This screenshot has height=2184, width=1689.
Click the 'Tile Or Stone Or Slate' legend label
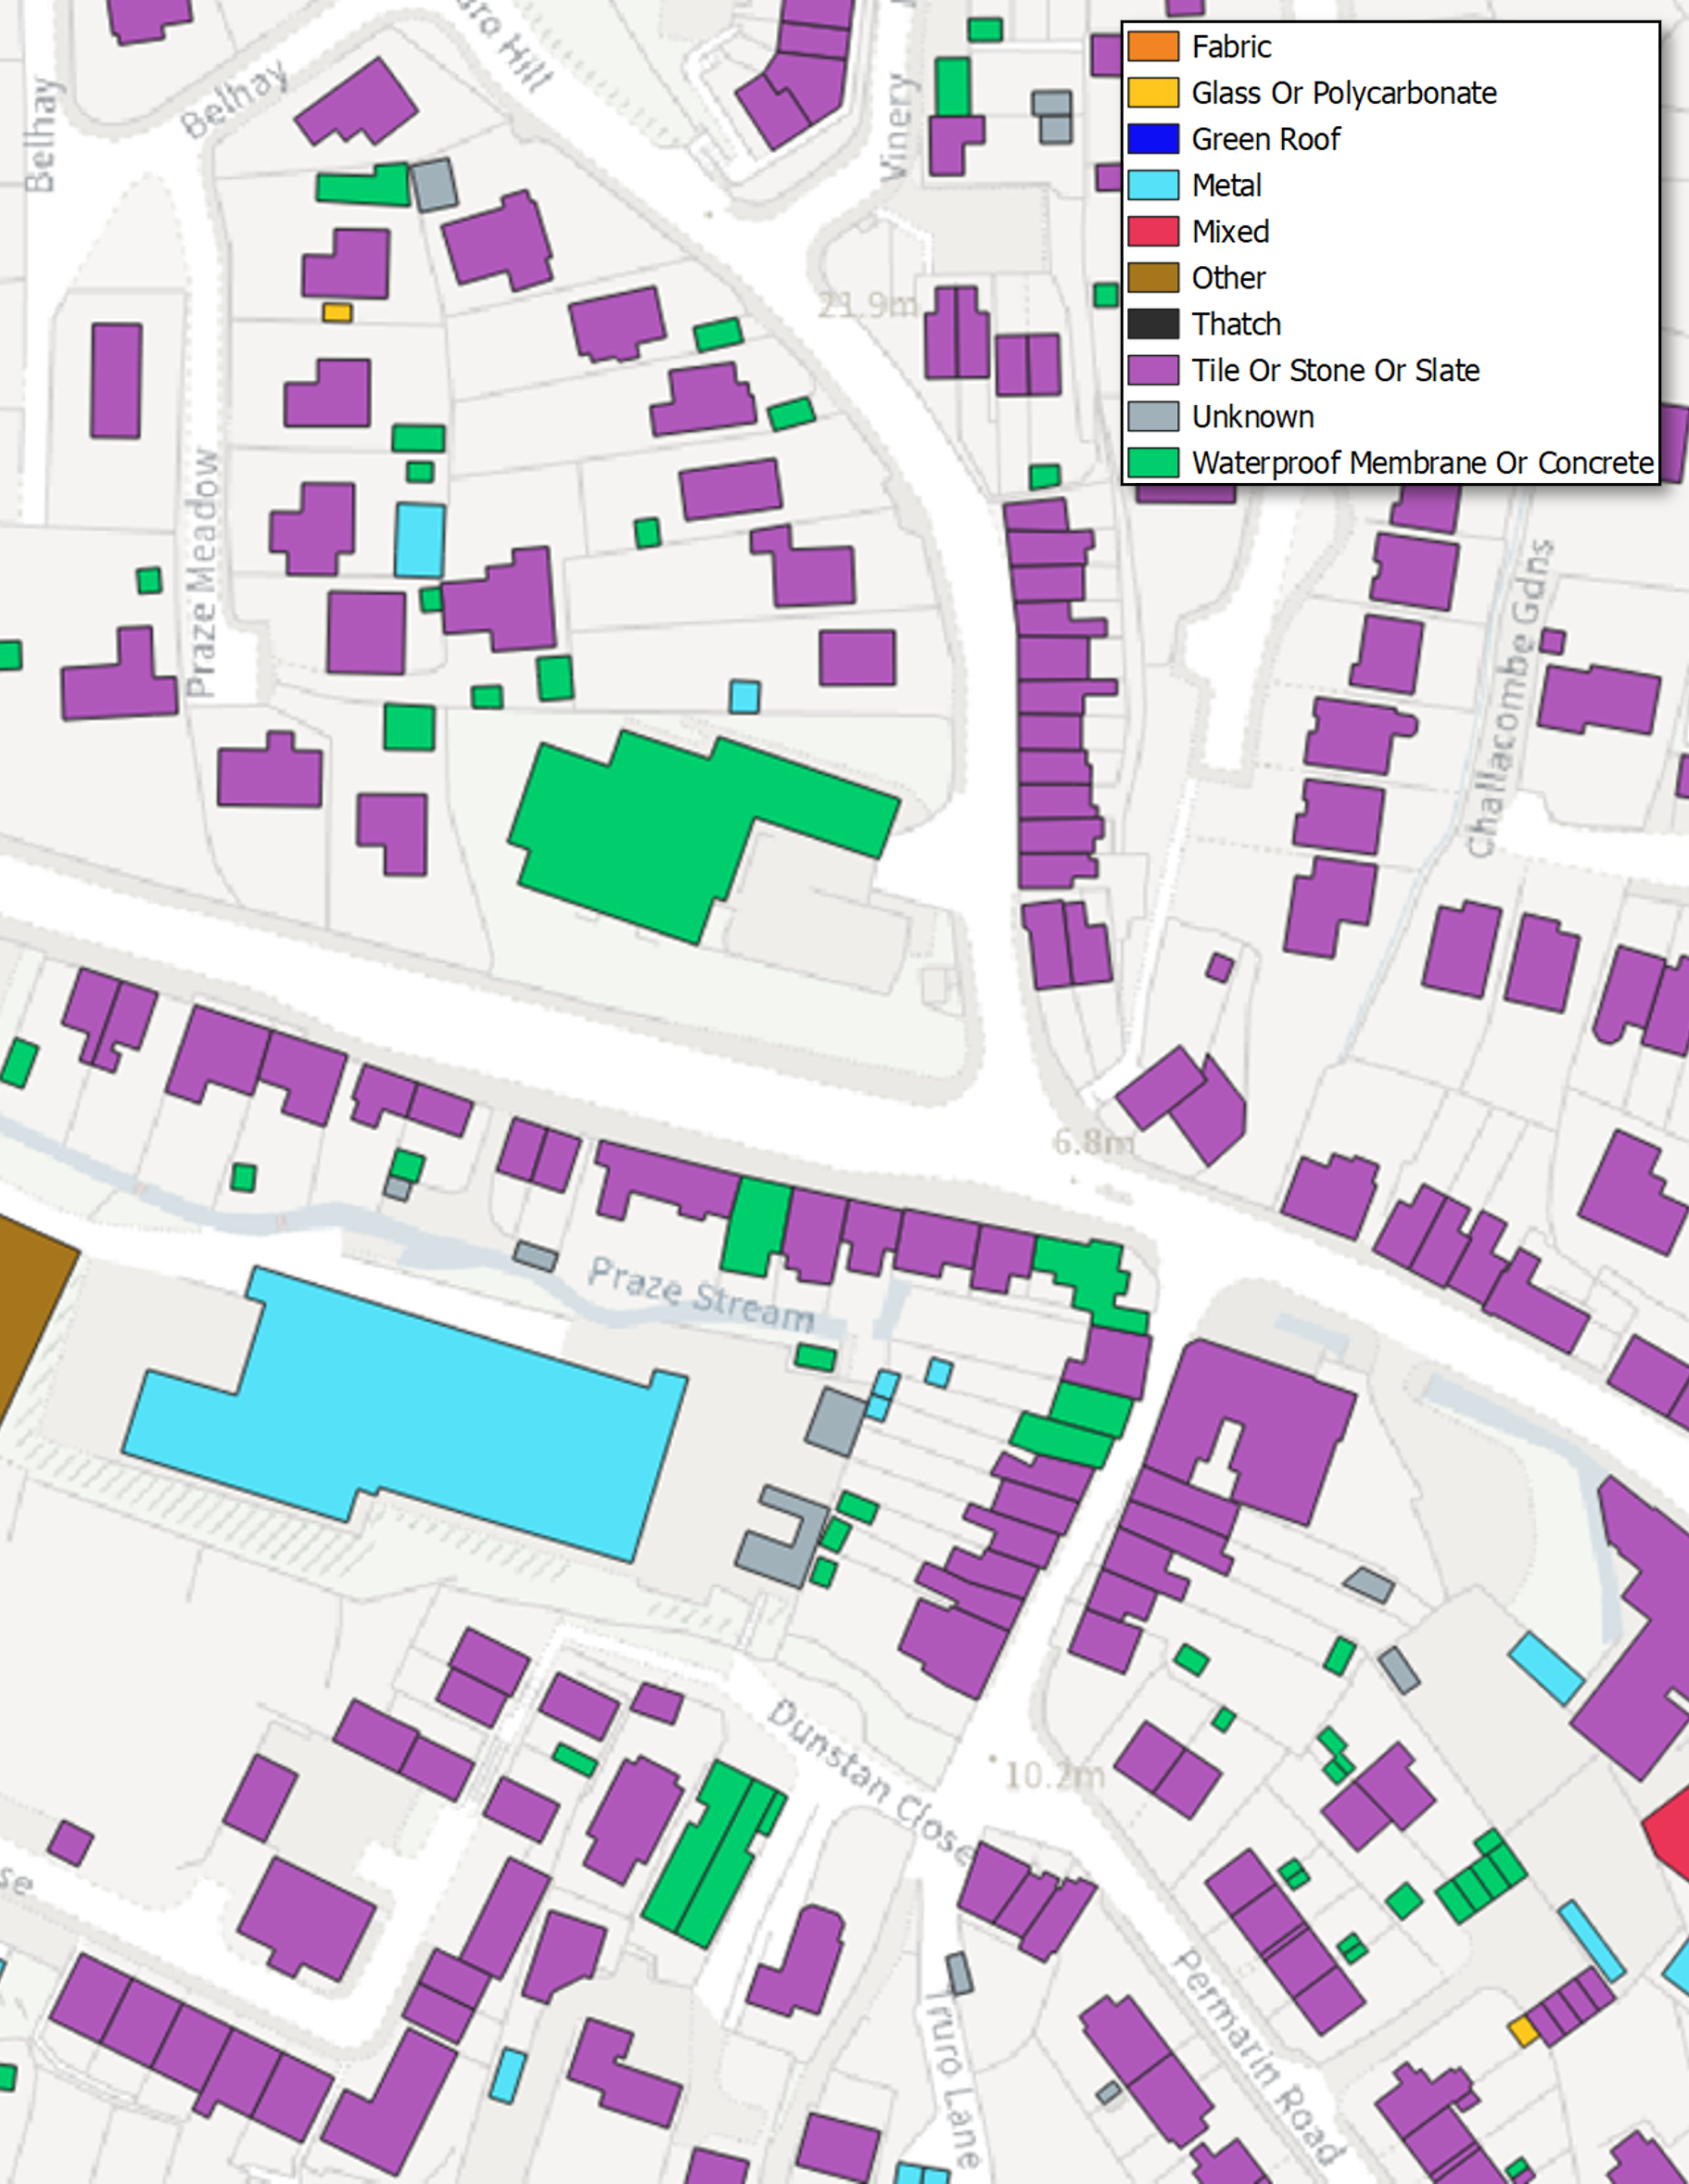point(1334,370)
